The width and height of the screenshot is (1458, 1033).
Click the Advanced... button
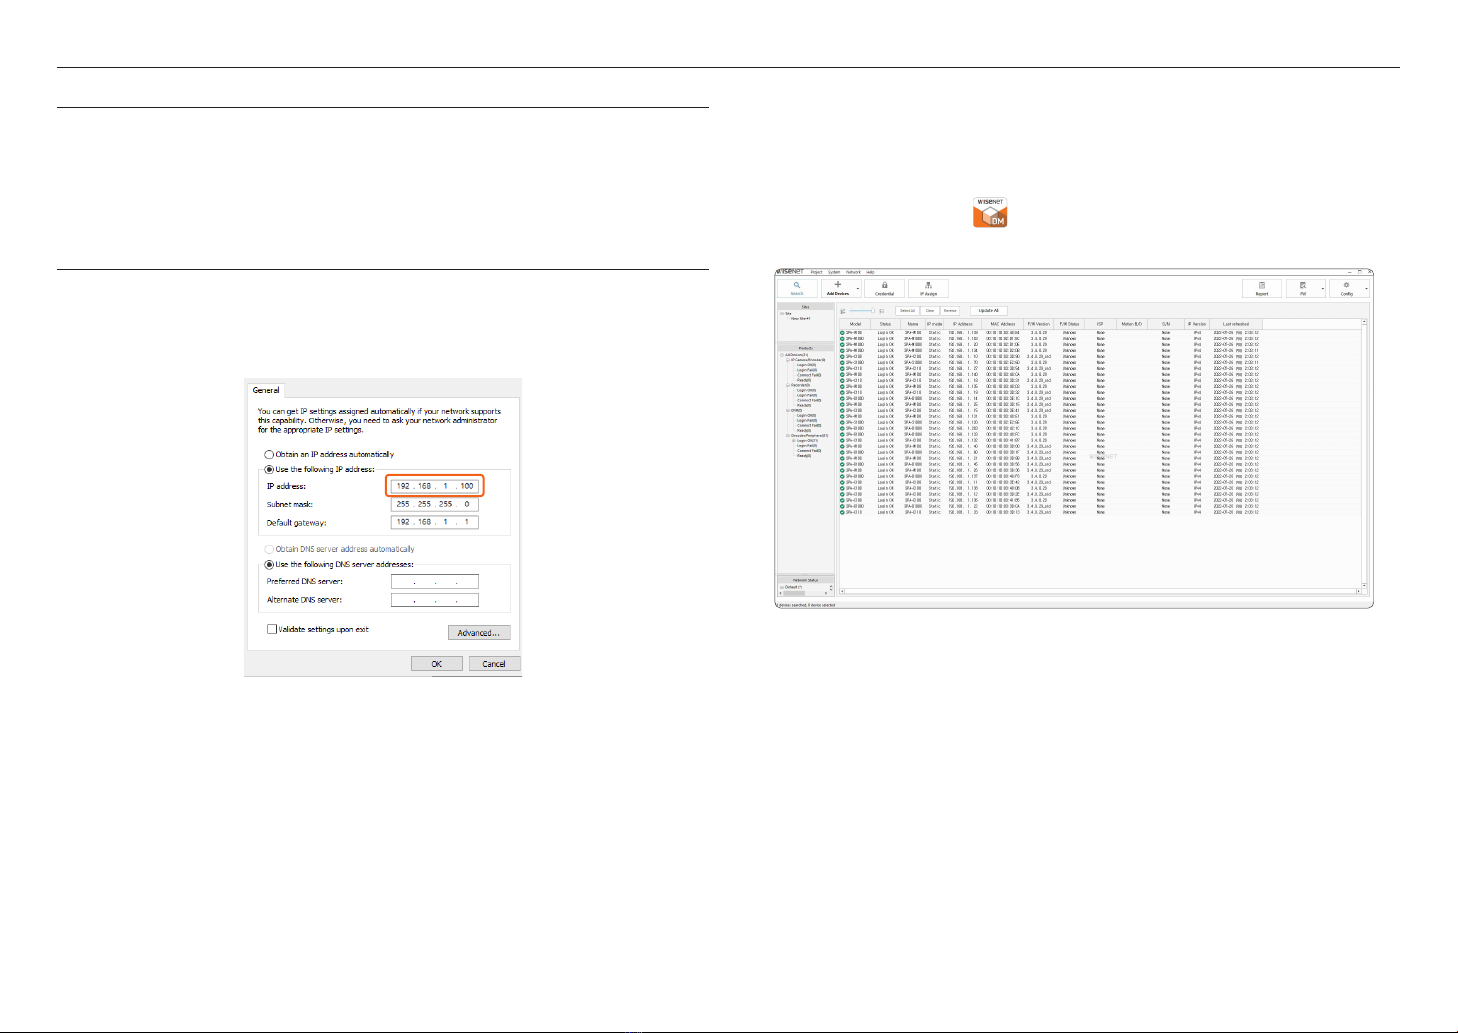tap(479, 633)
